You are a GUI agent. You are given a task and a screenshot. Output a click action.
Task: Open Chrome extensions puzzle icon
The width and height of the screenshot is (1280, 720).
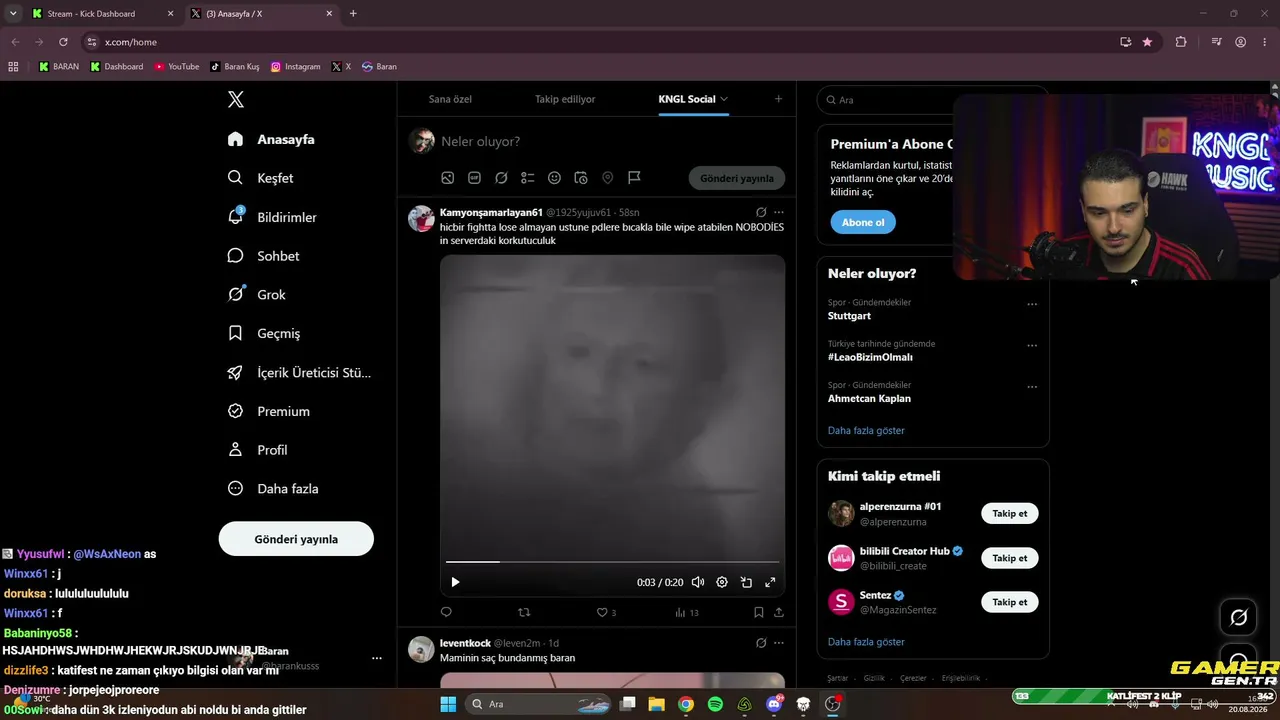[x=1181, y=42]
